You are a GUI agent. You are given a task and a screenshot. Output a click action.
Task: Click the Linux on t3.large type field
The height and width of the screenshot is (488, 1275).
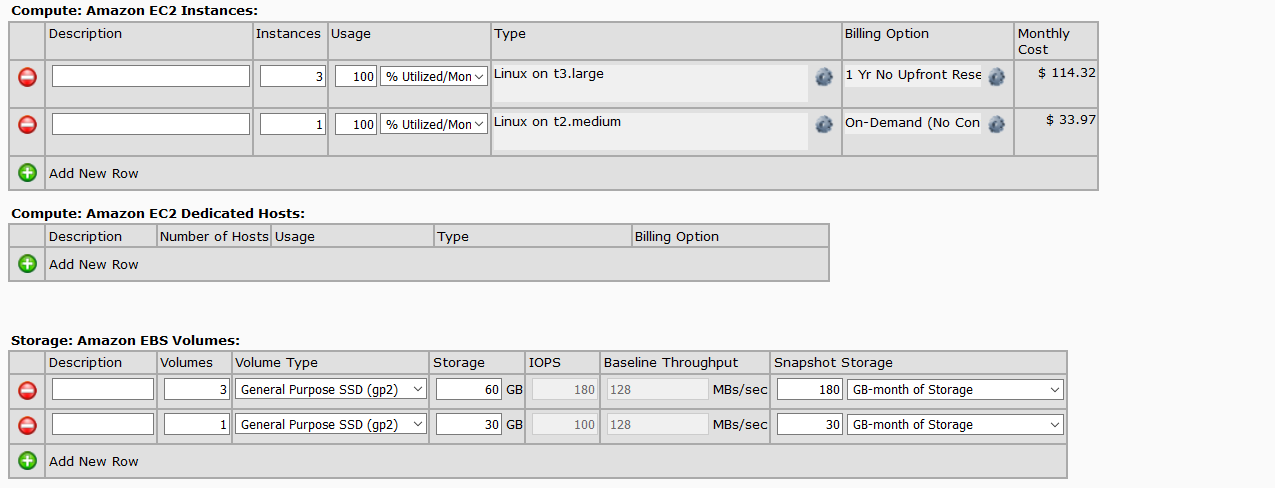pos(650,84)
